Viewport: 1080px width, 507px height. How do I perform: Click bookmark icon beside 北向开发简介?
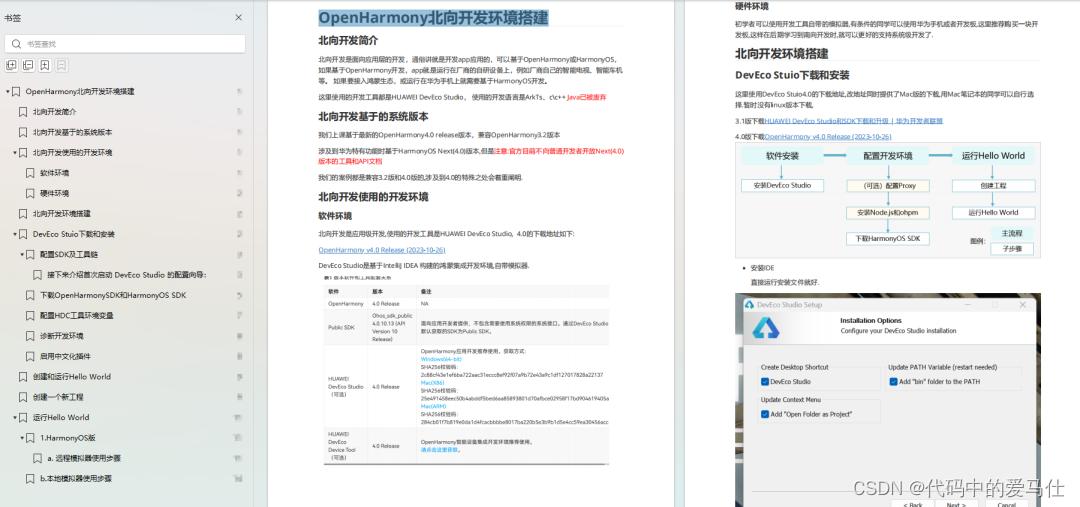coord(23,112)
